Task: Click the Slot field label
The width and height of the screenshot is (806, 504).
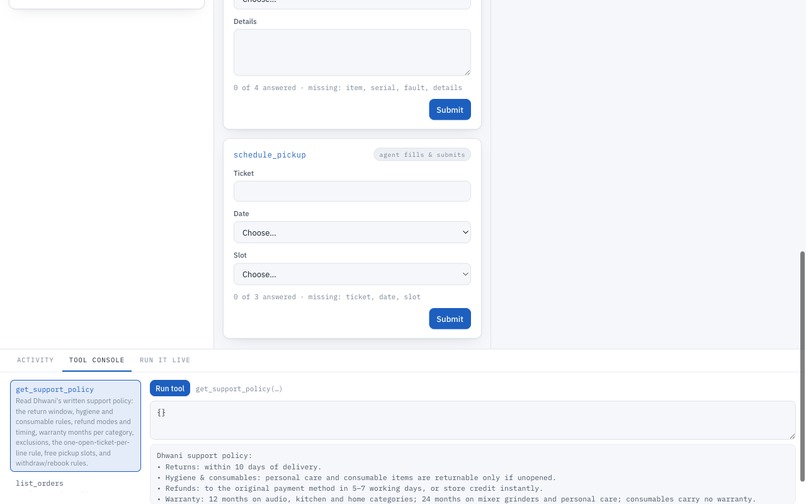Action: click(240, 255)
